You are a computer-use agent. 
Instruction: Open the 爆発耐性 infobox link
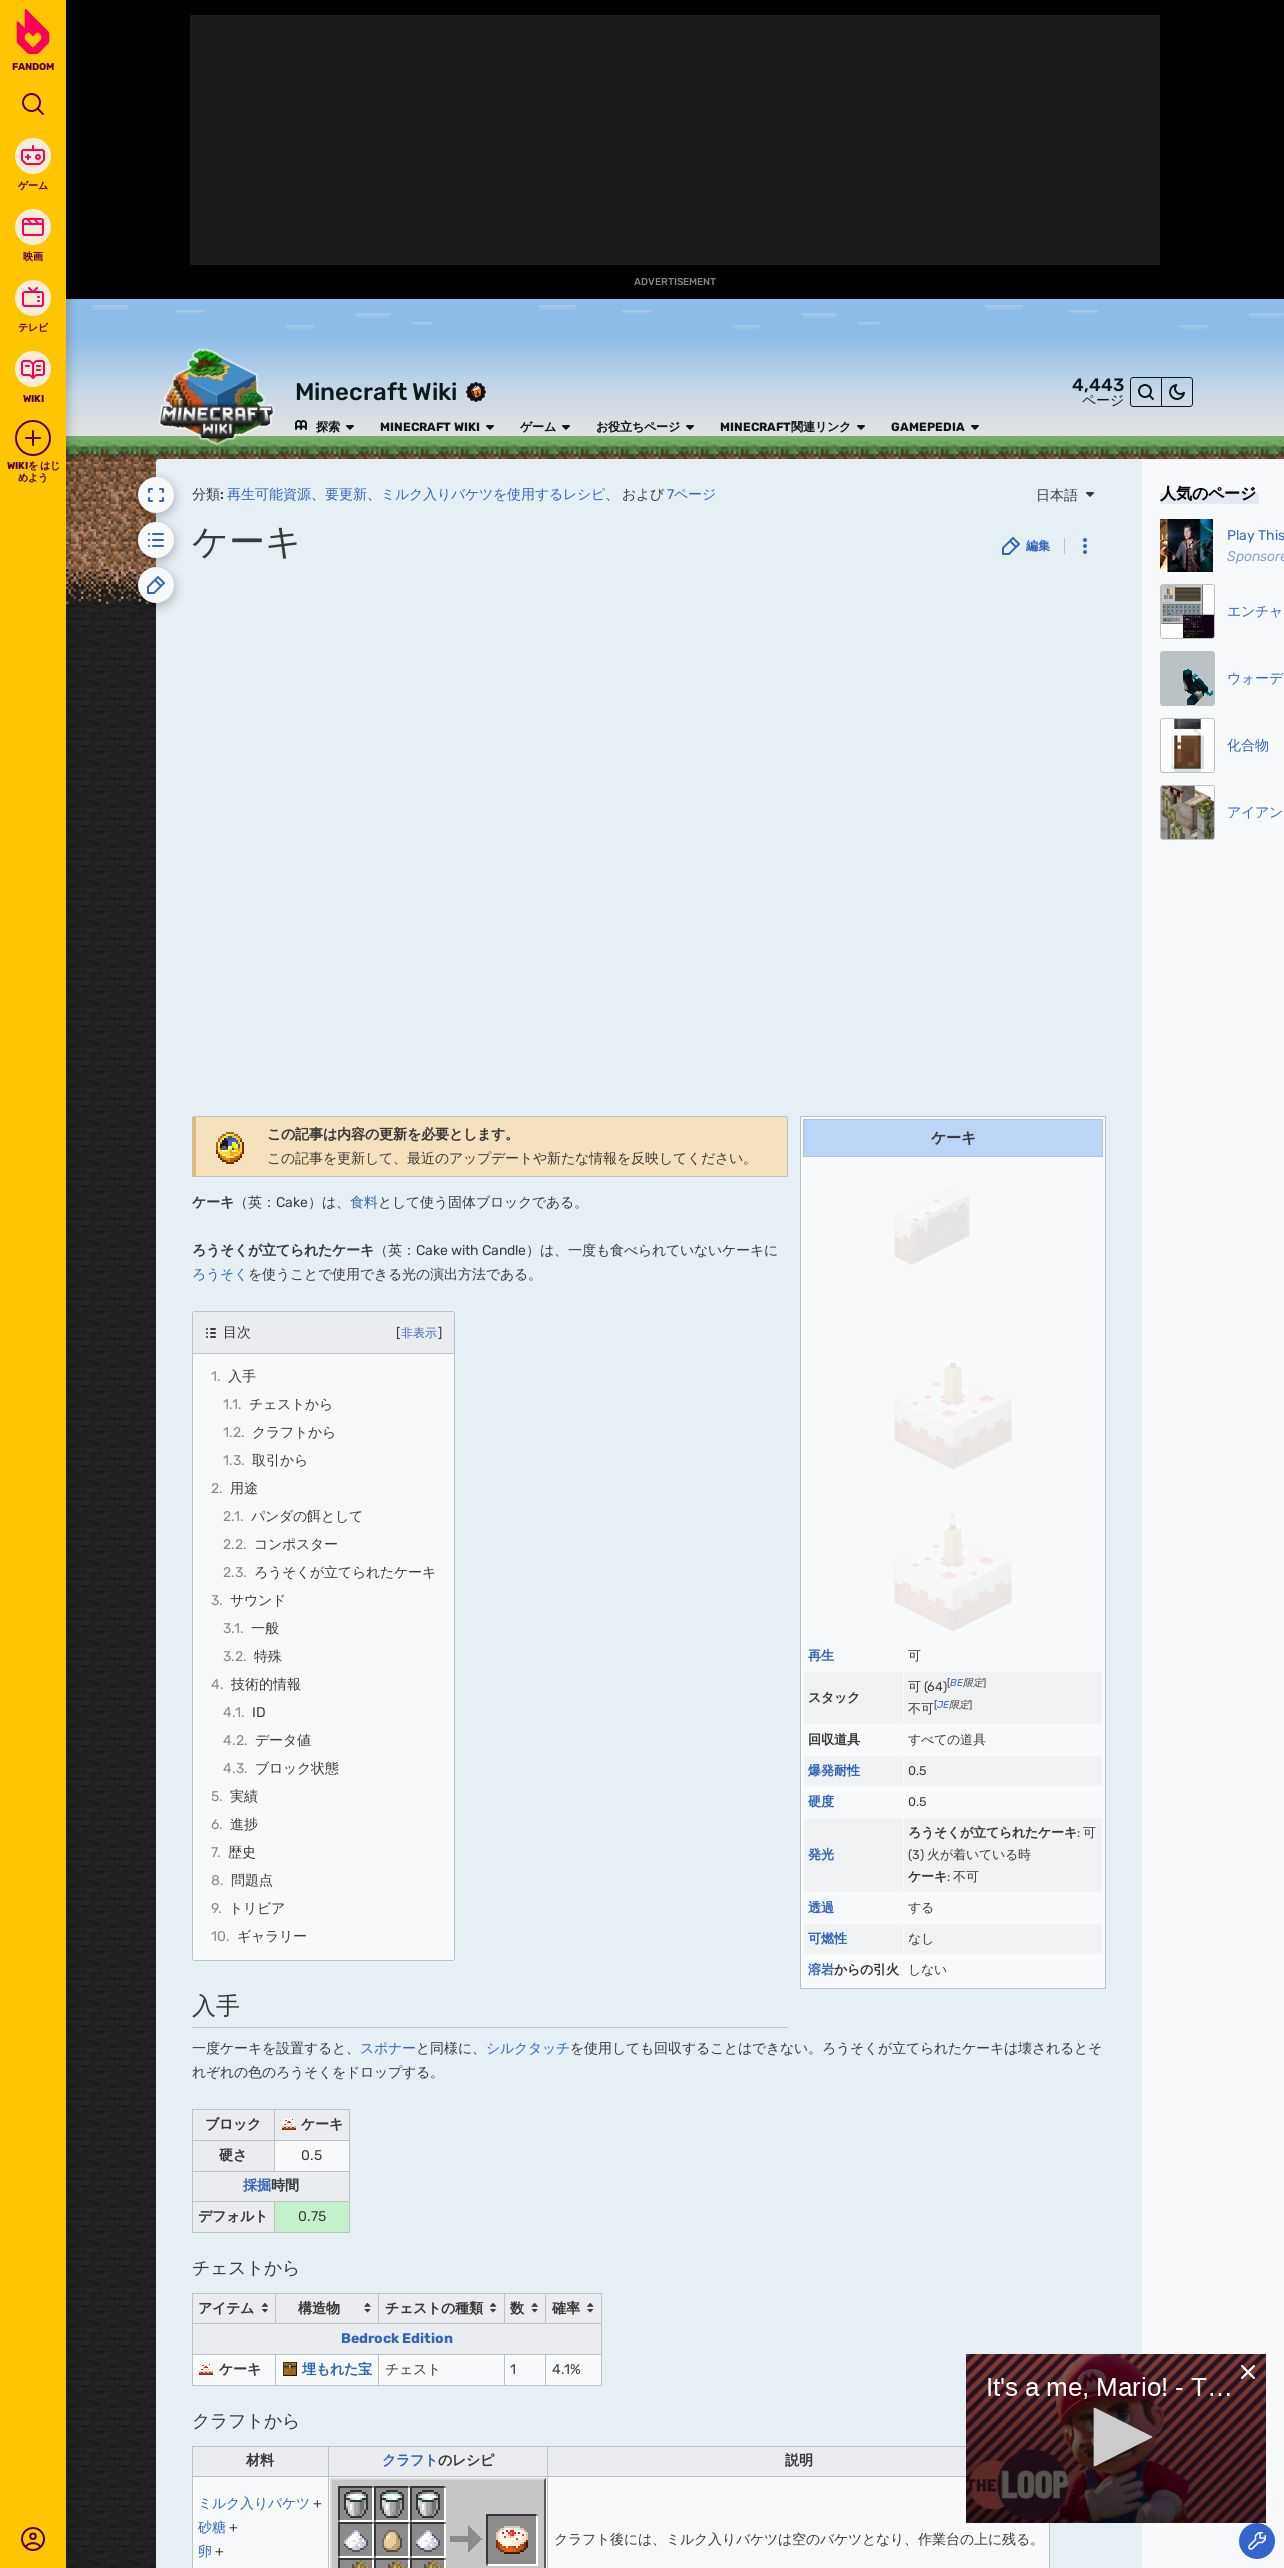pyautogui.click(x=834, y=1770)
